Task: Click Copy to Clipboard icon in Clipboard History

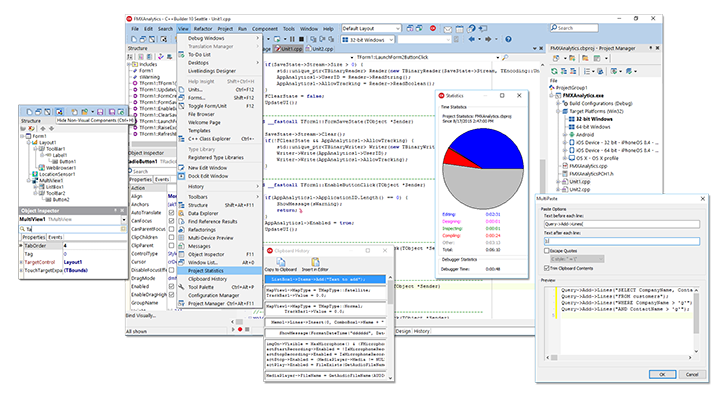Action: [281, 262]
